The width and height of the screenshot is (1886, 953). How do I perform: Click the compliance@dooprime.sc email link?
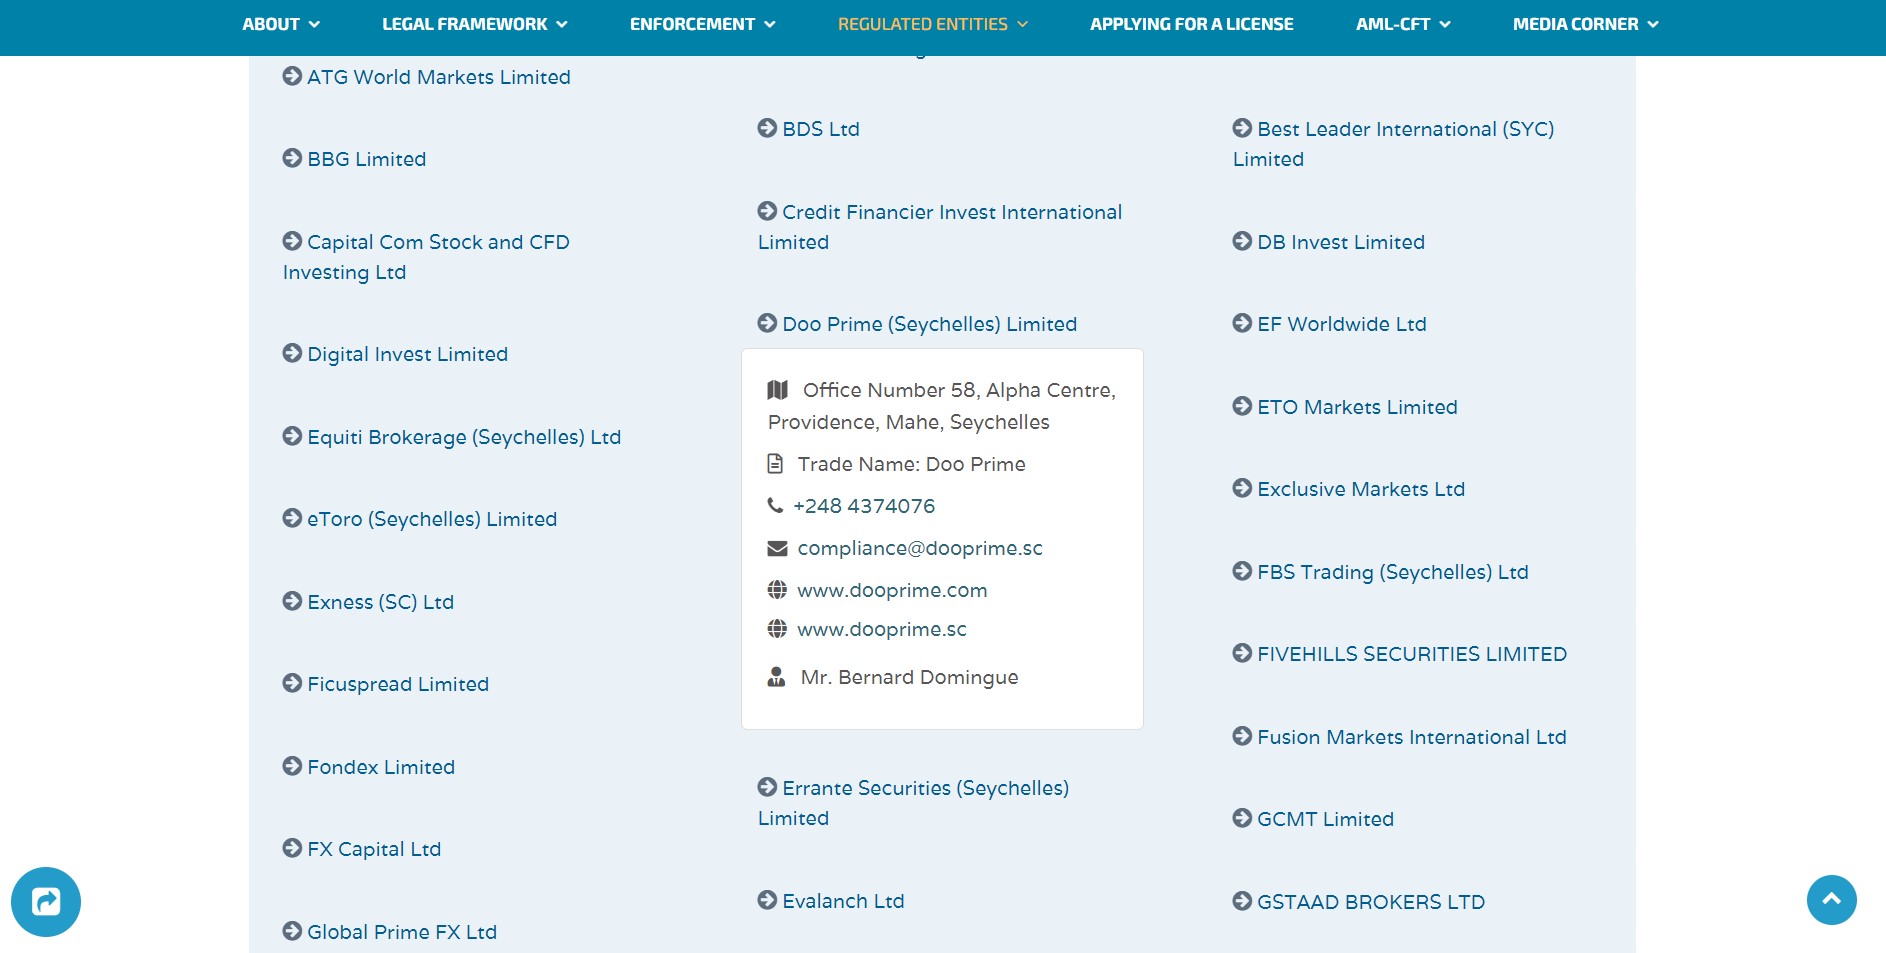[919, 548]
